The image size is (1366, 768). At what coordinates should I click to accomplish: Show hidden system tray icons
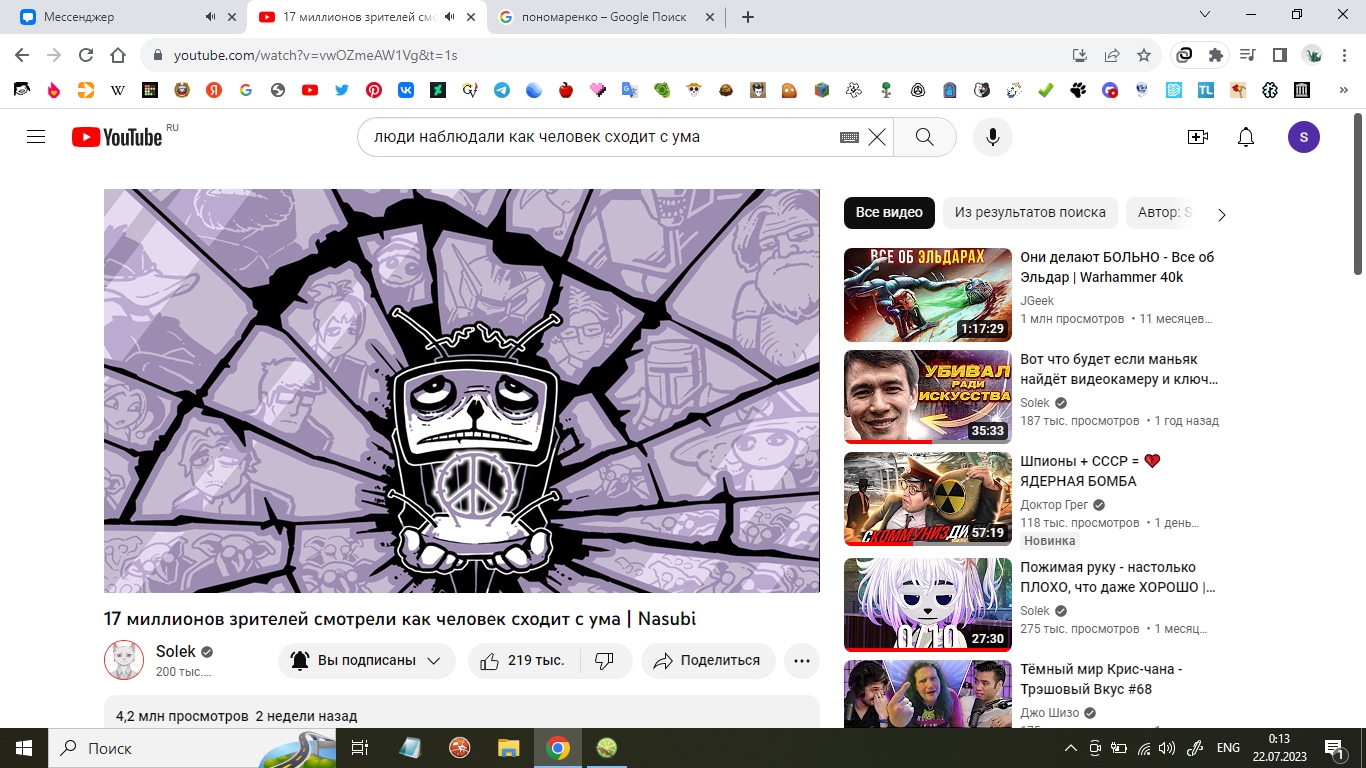coord(1071,748)
